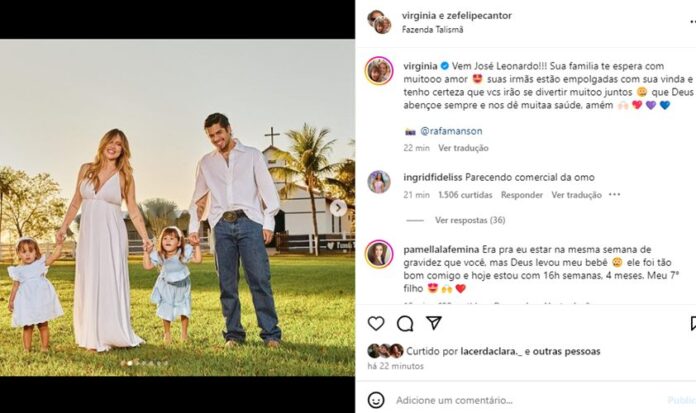The image size is (696, 413).
Task: Show translation of the caption
Action: (x=463, y=148)
